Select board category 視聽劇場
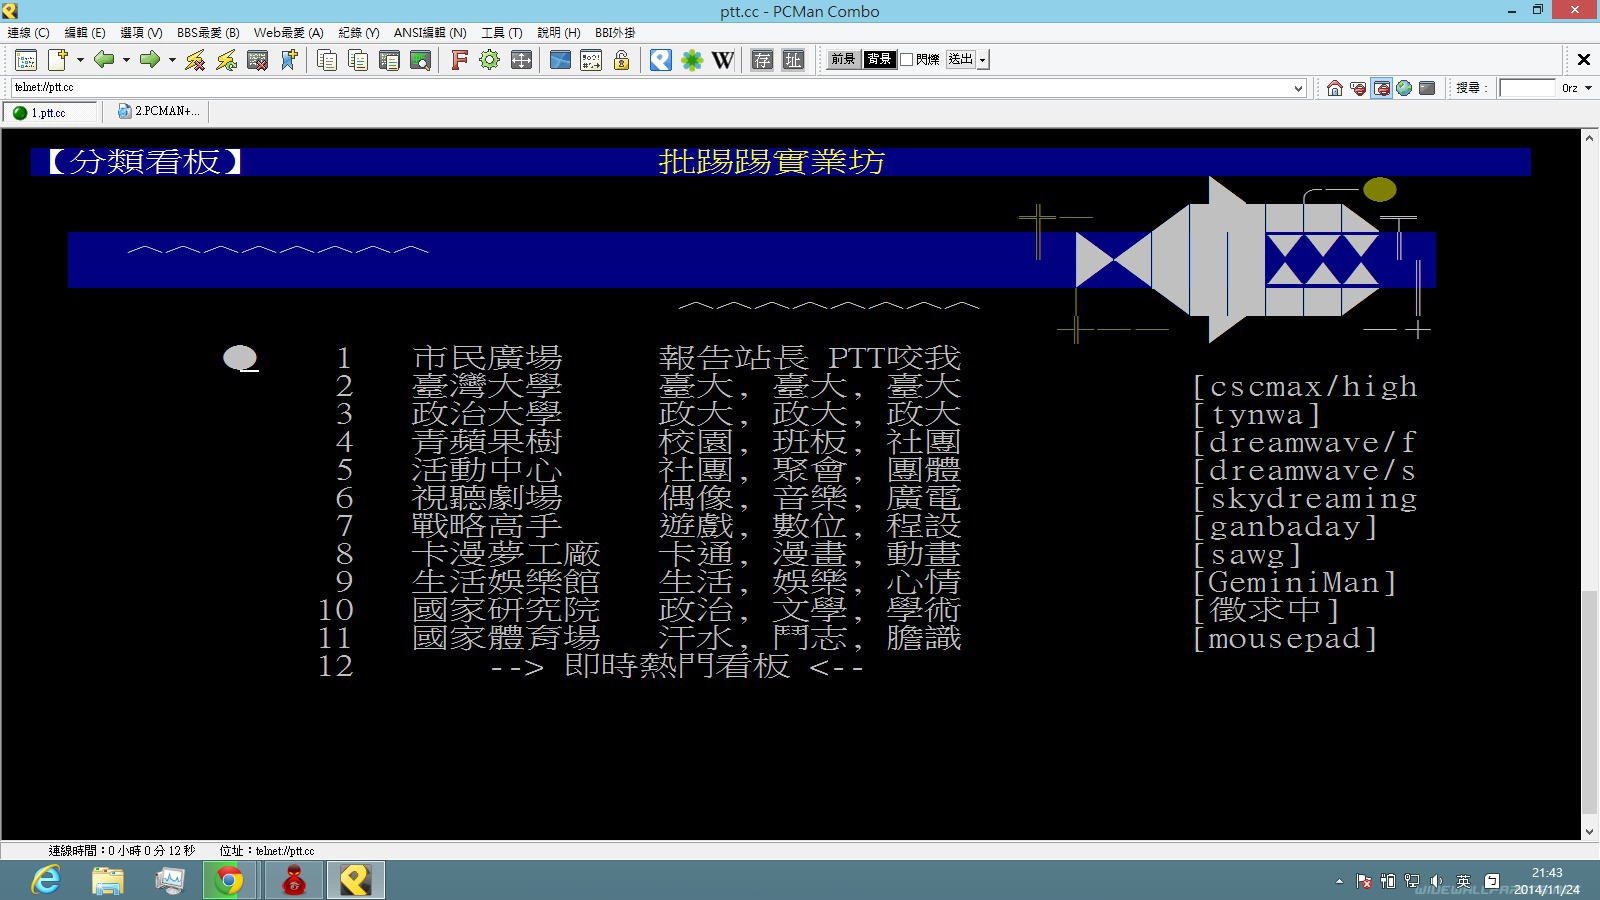Image resolution: width=1600 pixels, height=900 pixels. coord(487,498)
